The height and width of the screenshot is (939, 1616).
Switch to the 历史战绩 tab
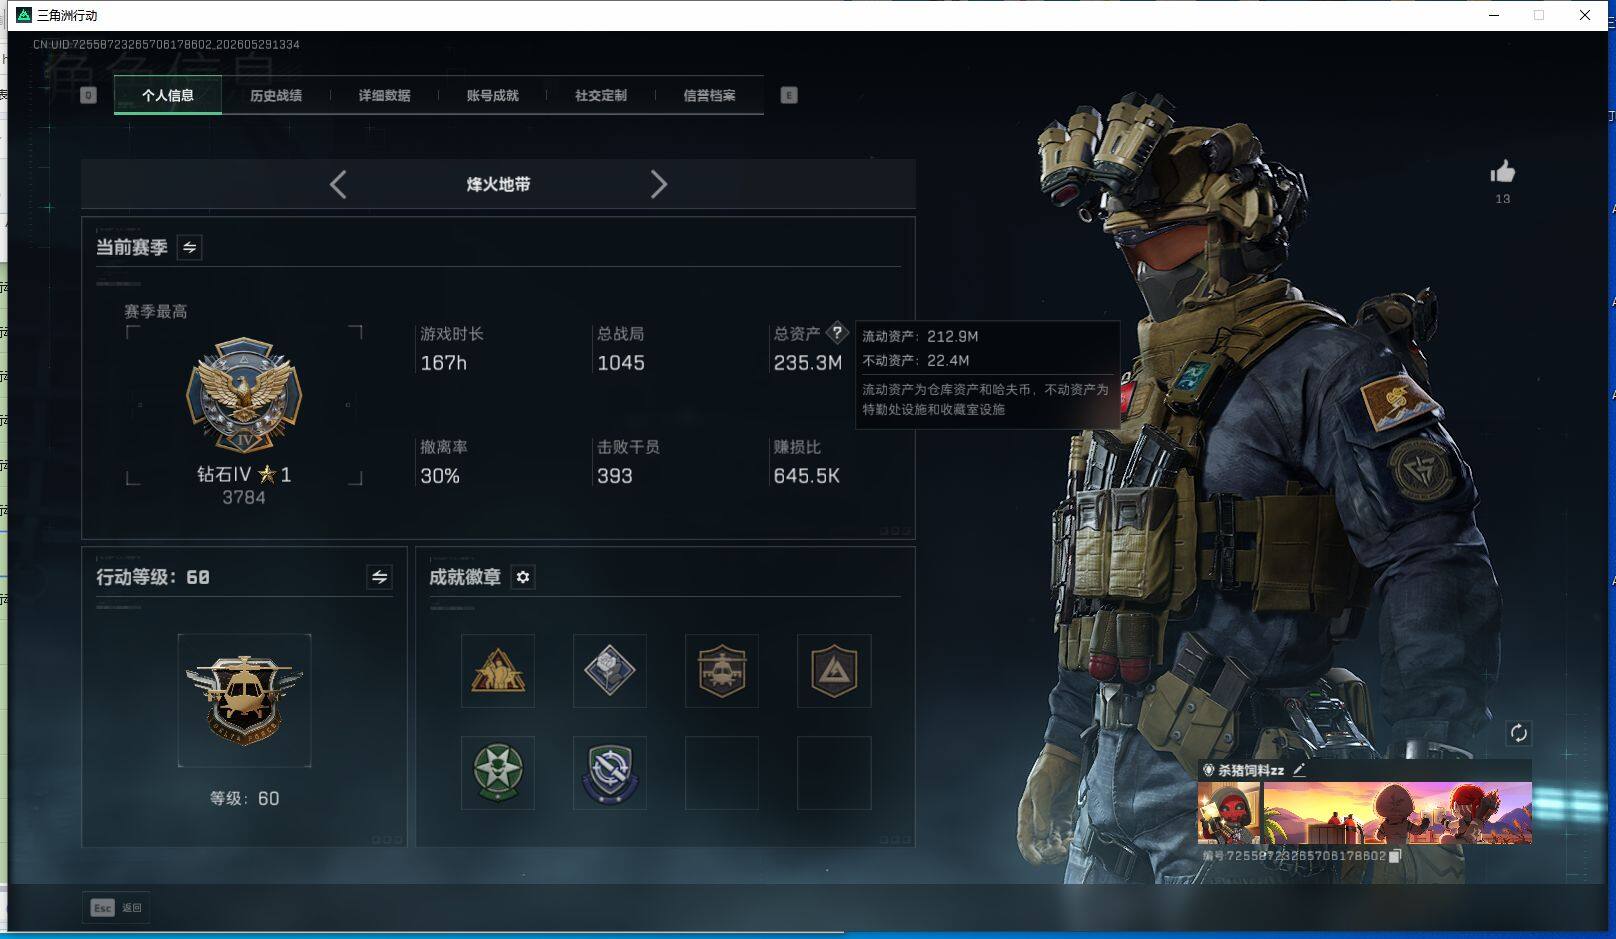click(276, 95)
